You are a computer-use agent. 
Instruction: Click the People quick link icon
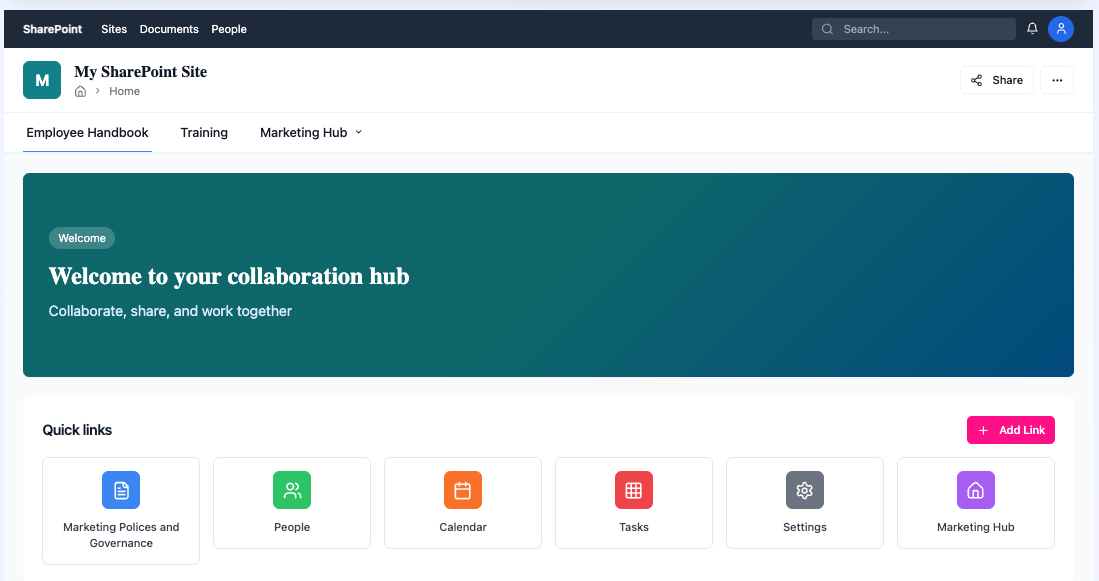[x=292, y=490]
